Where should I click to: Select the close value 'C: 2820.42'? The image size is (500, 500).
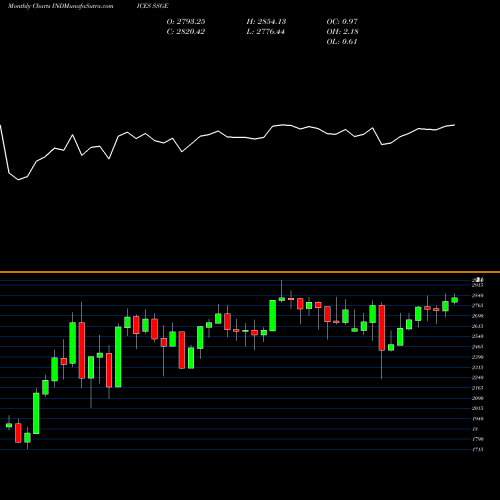click(x=186, y=32)
